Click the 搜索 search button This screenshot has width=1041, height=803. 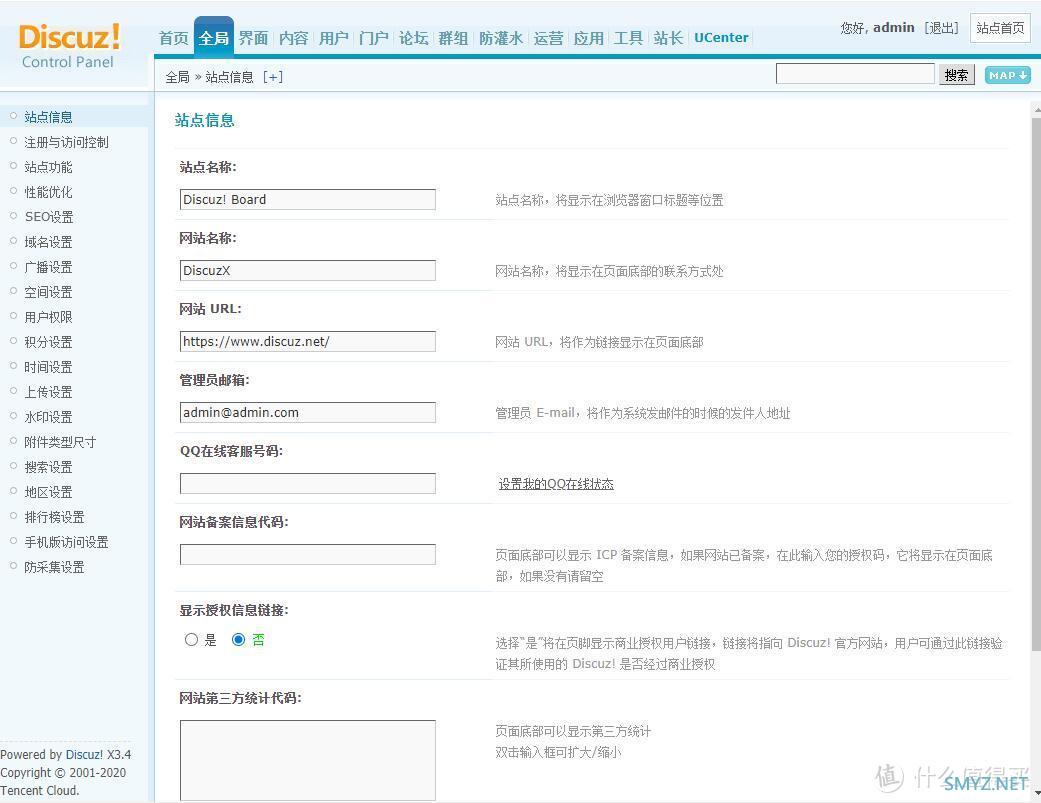(957, 75)
